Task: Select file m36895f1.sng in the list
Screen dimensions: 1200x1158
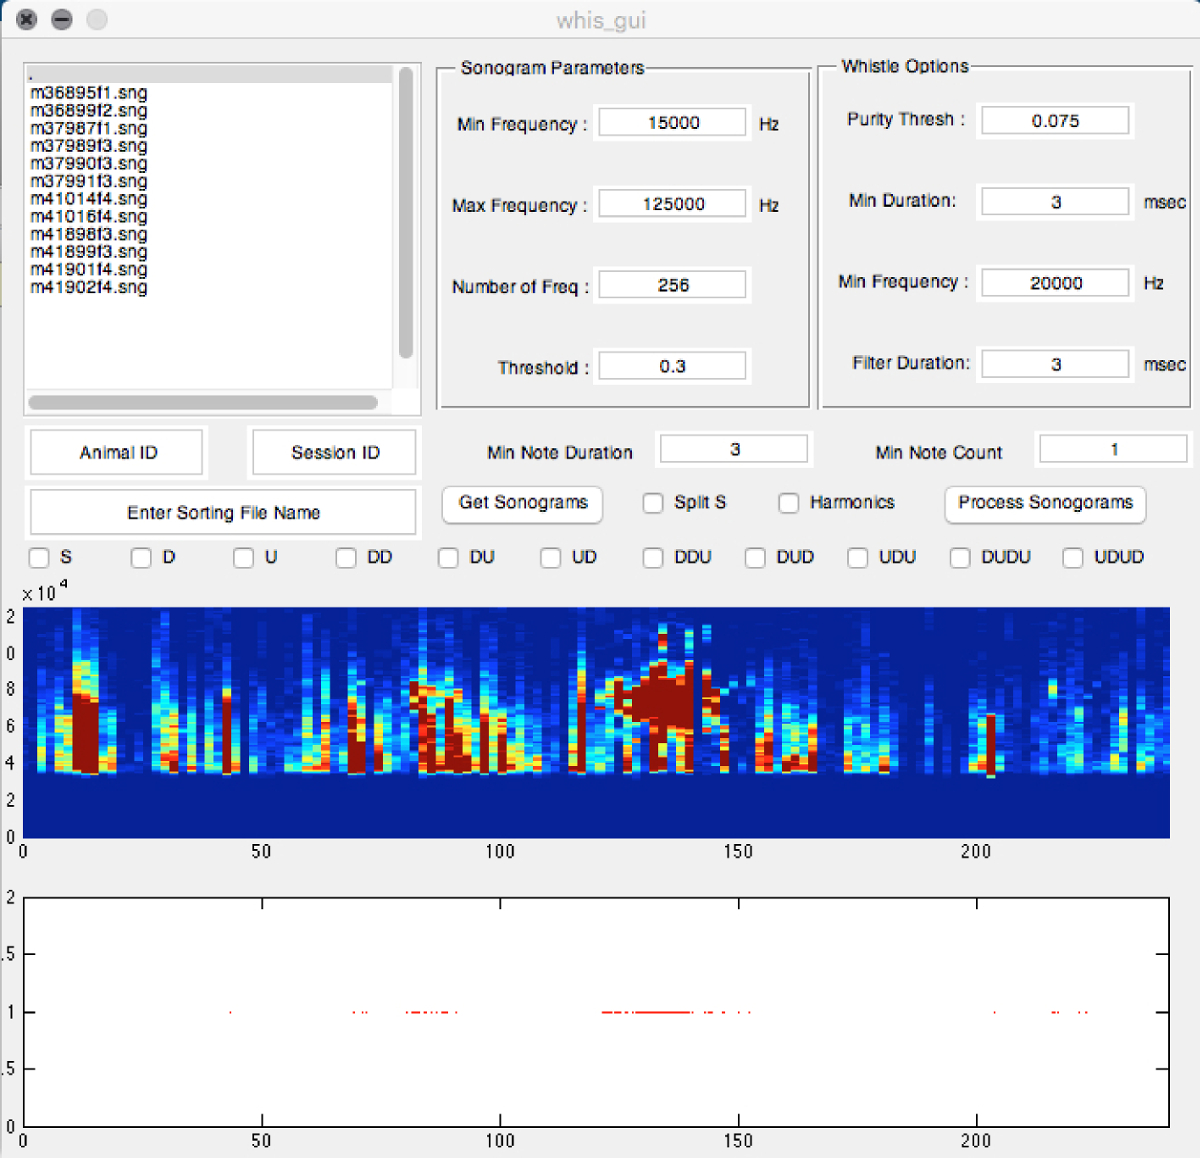Action: pyautogui.click(x=89, y=93)
